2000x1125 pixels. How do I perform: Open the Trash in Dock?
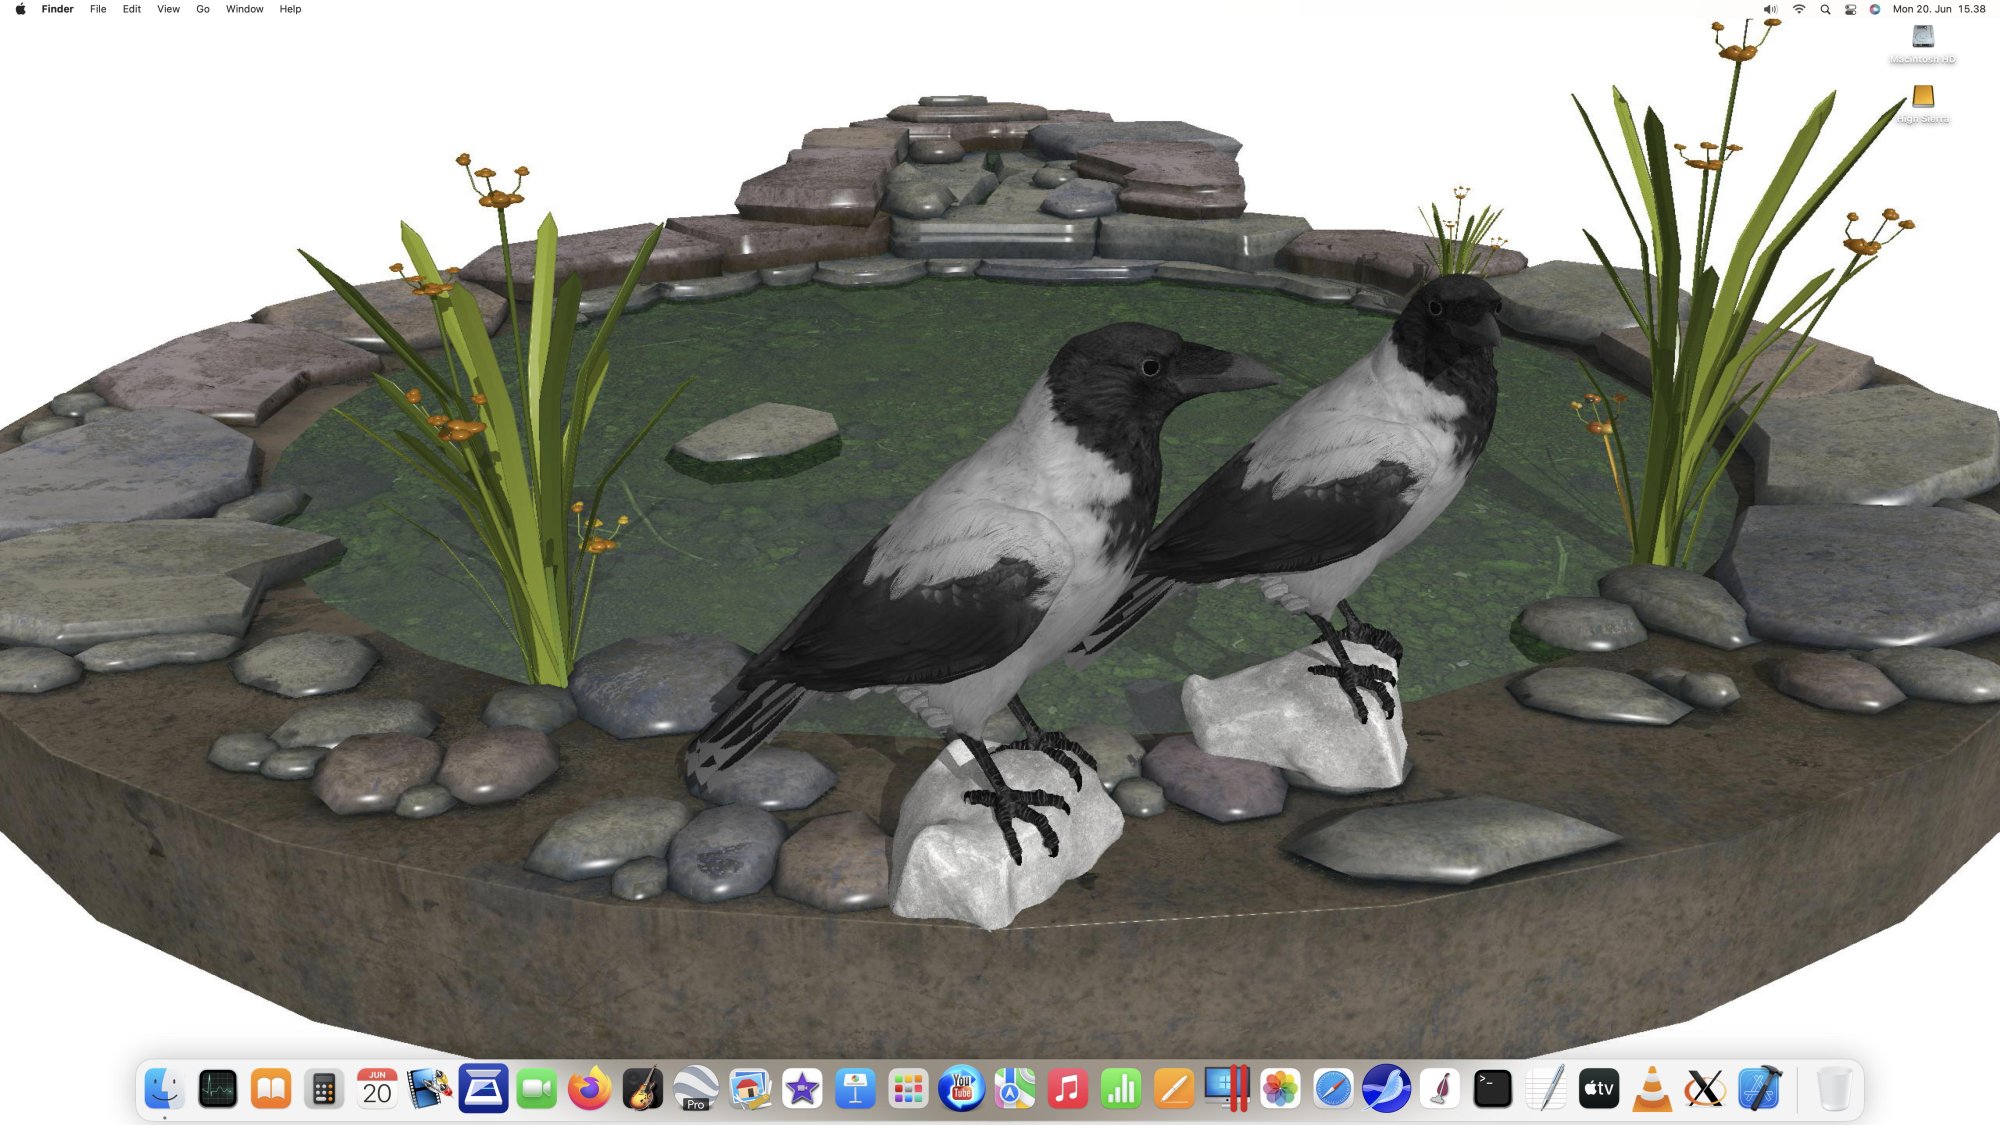coord(1833,1088)
